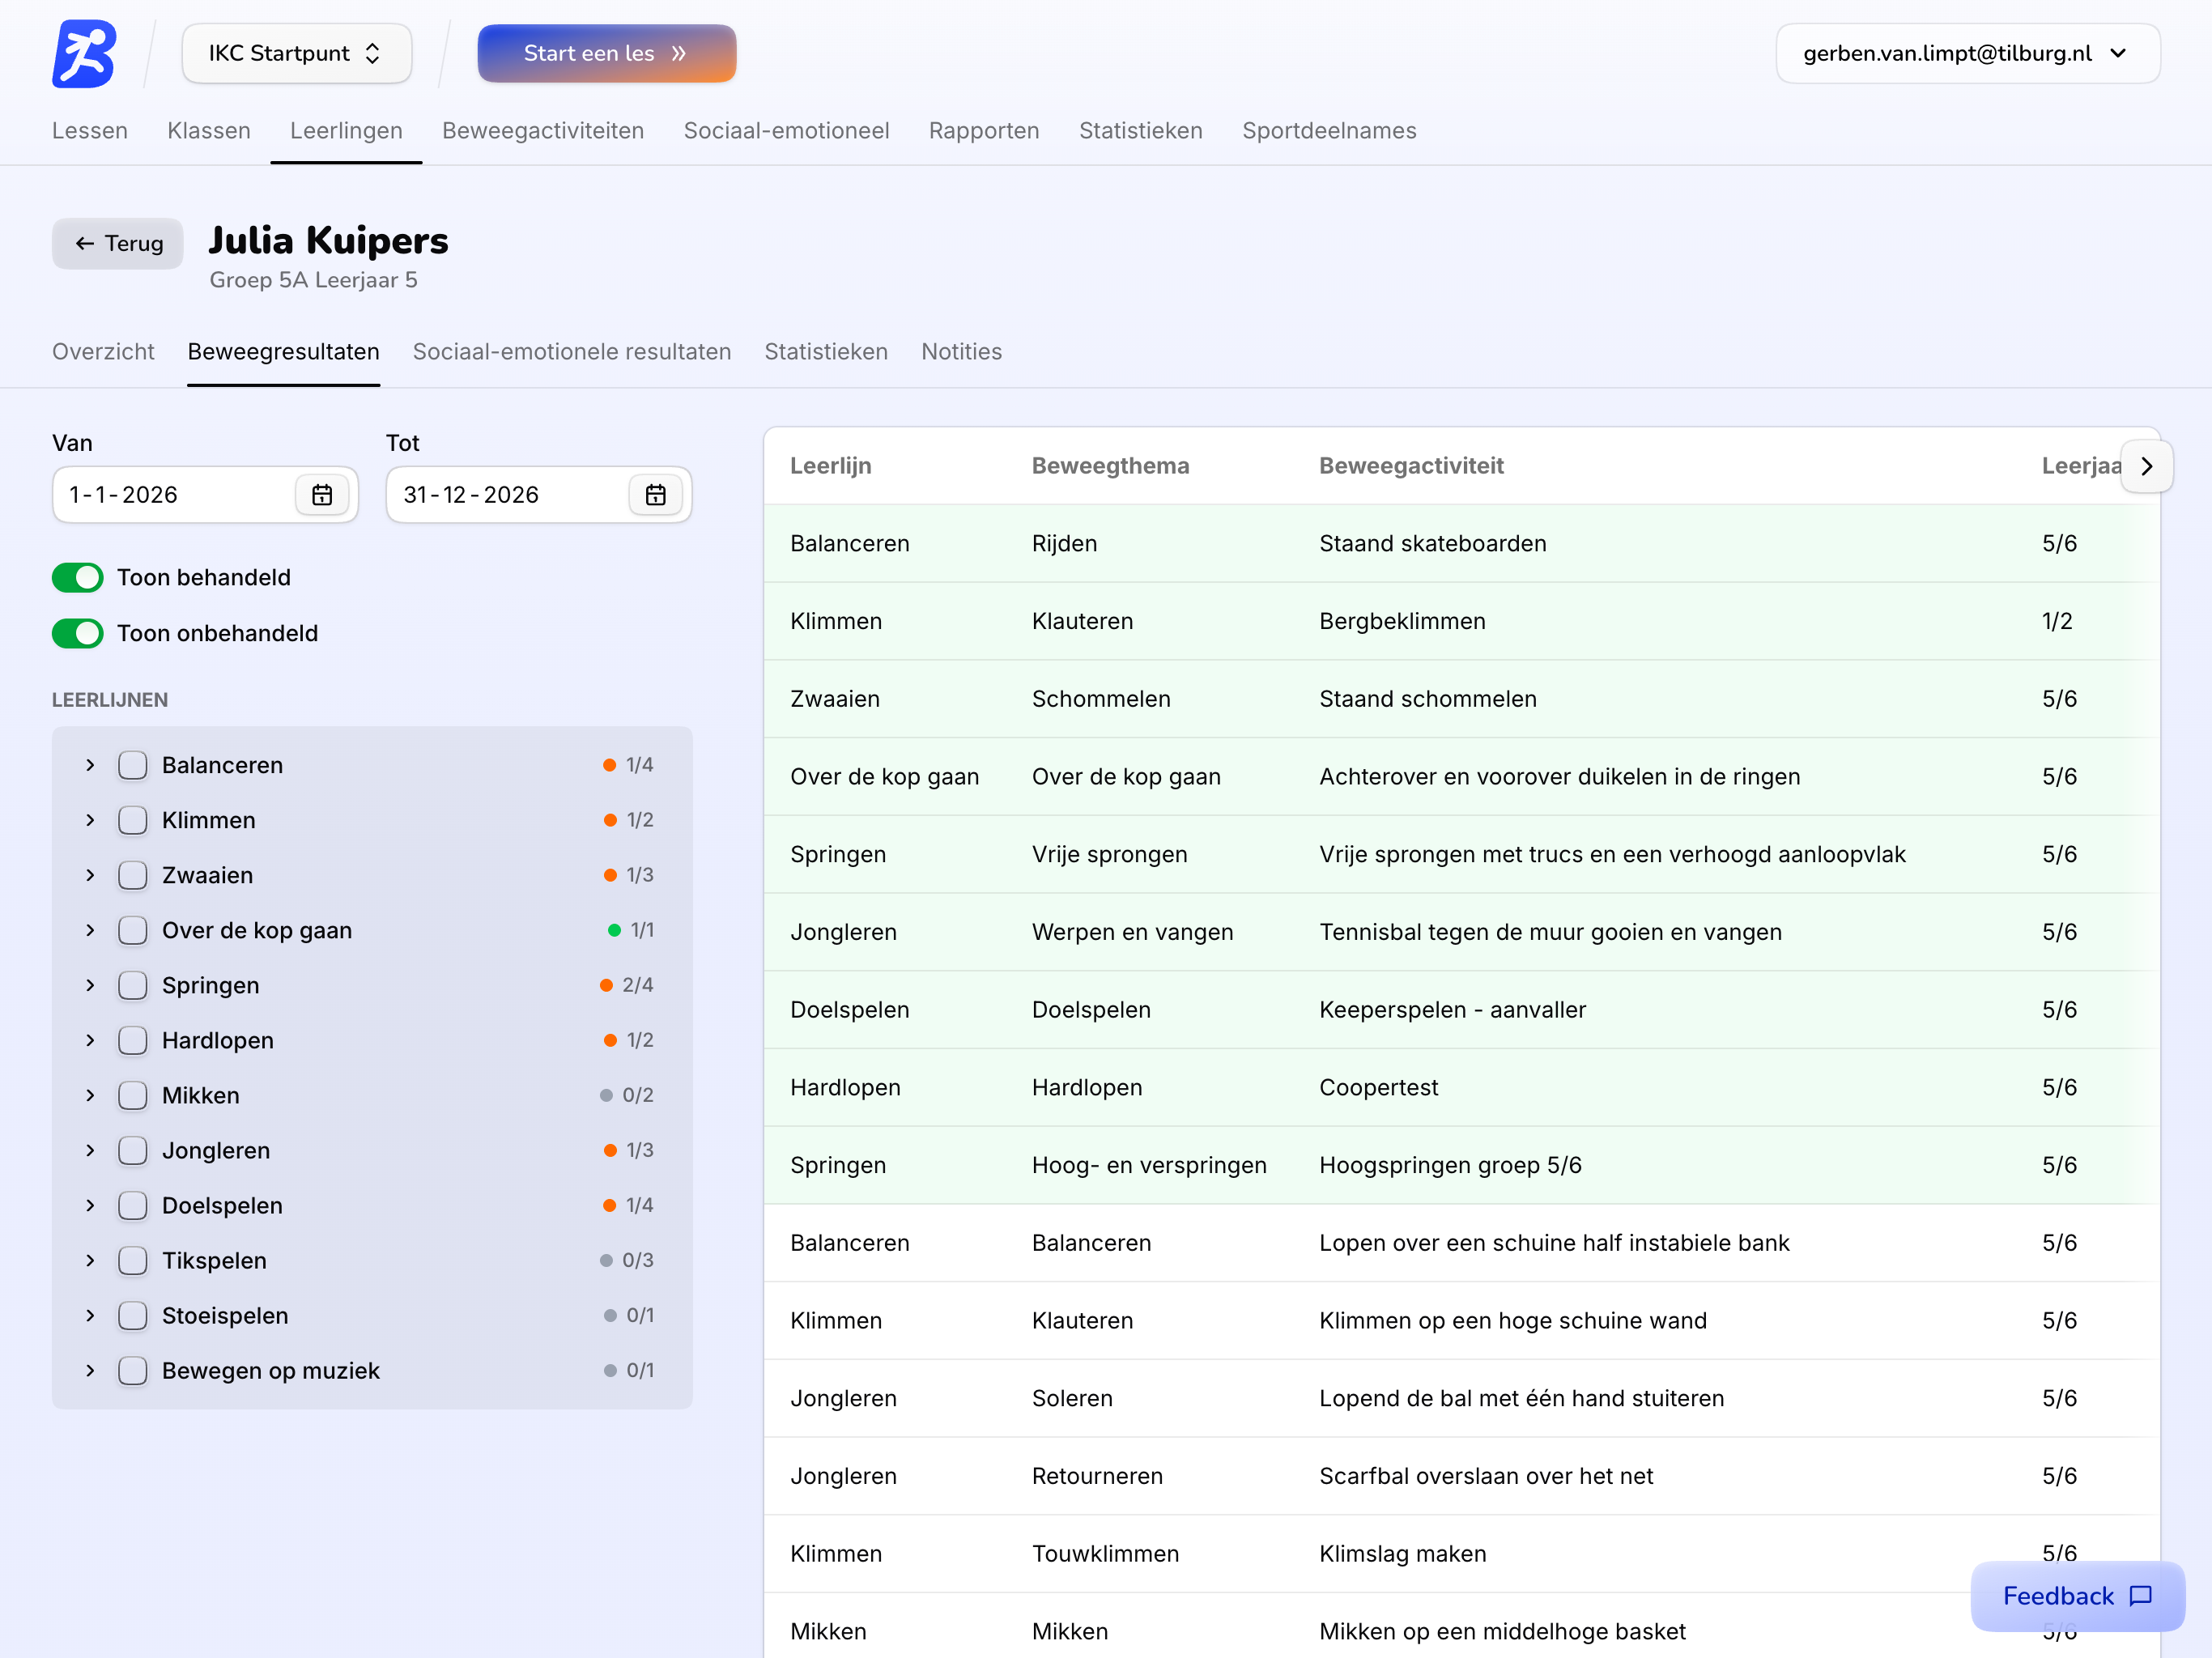
Task: Open the Statistieken main navigation item
Action: (1140, 131)
